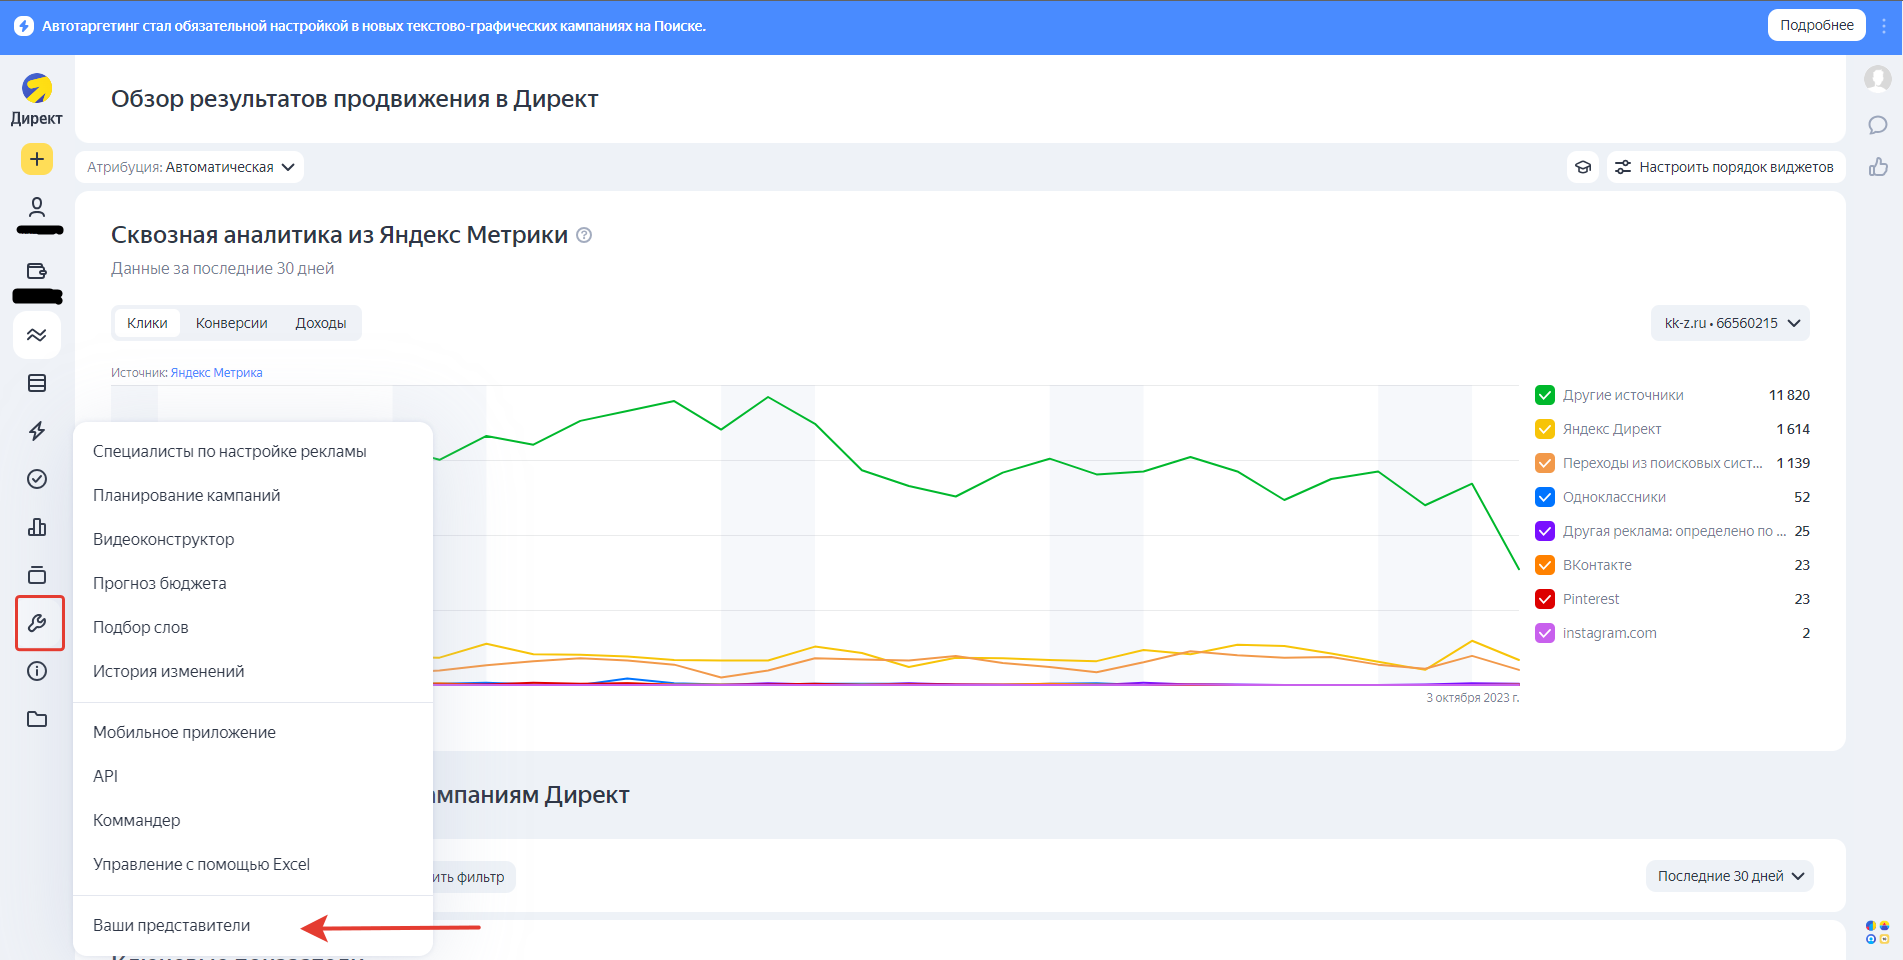The width and height of the screenshot is (1903, 960).
Task: Open the Атрибуция dropdown
Action: pyautogui.click(x=190, y=167)
